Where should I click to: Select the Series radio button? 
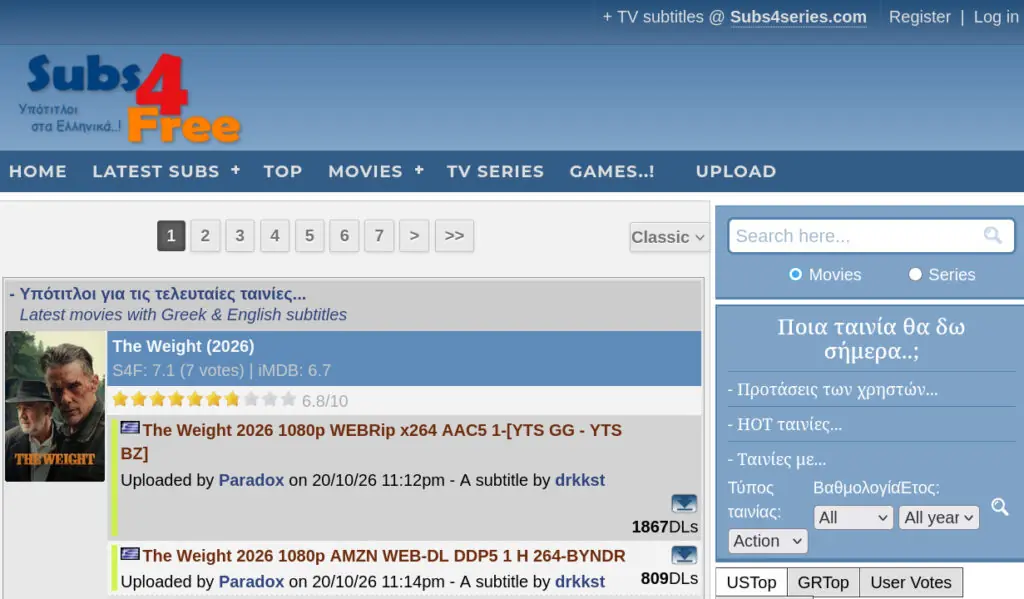point(915,274)
